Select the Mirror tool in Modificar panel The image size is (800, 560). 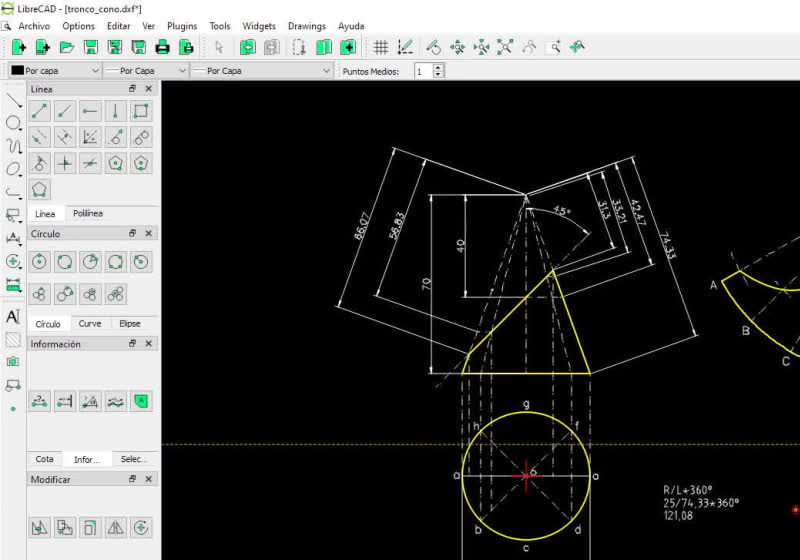(x=116, y=527)
